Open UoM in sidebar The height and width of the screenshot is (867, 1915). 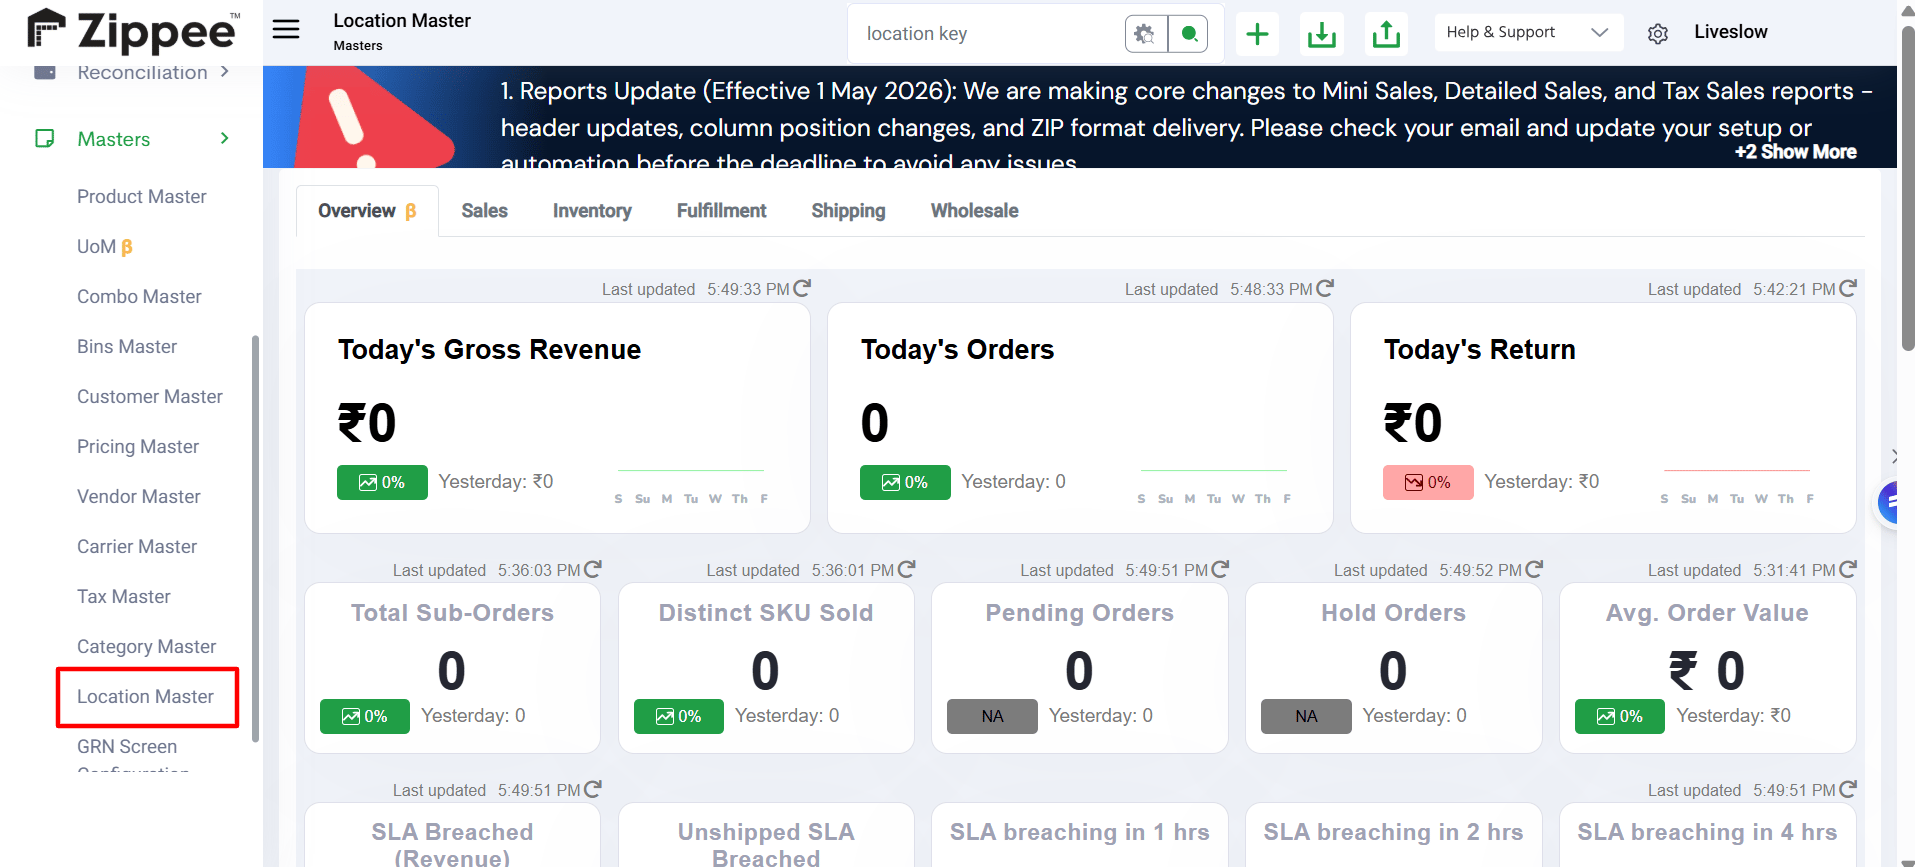[x=105, y=247]
